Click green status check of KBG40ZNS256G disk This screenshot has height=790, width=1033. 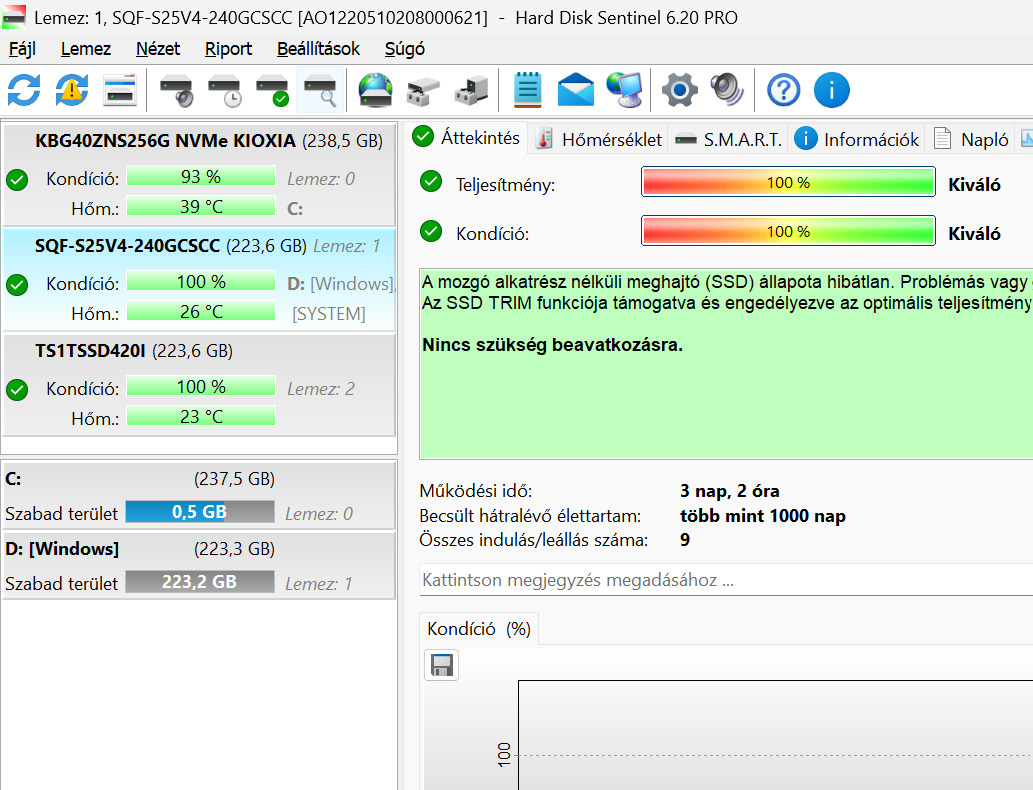pos(17,180)
